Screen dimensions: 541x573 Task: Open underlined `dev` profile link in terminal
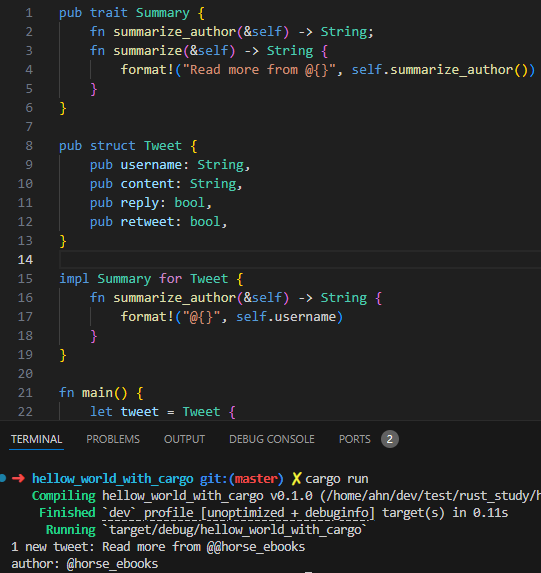(x=238, y=513)
